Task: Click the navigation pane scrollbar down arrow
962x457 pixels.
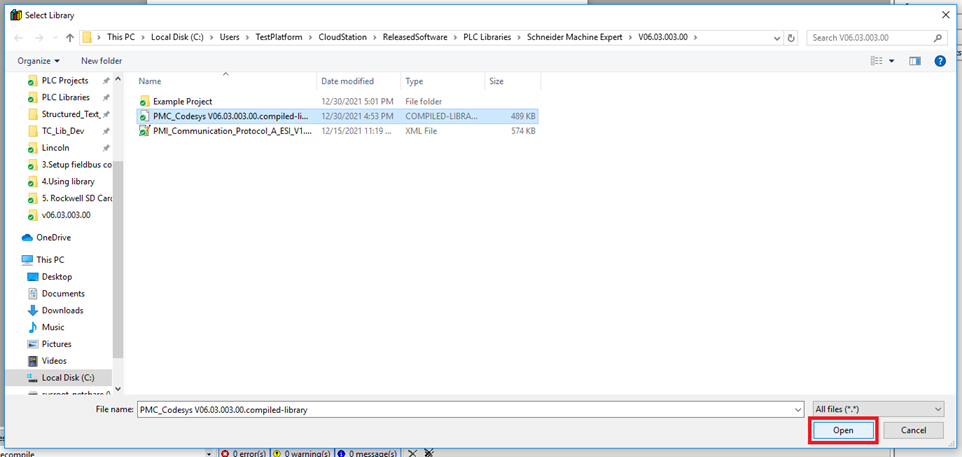Action: point(118,388)
